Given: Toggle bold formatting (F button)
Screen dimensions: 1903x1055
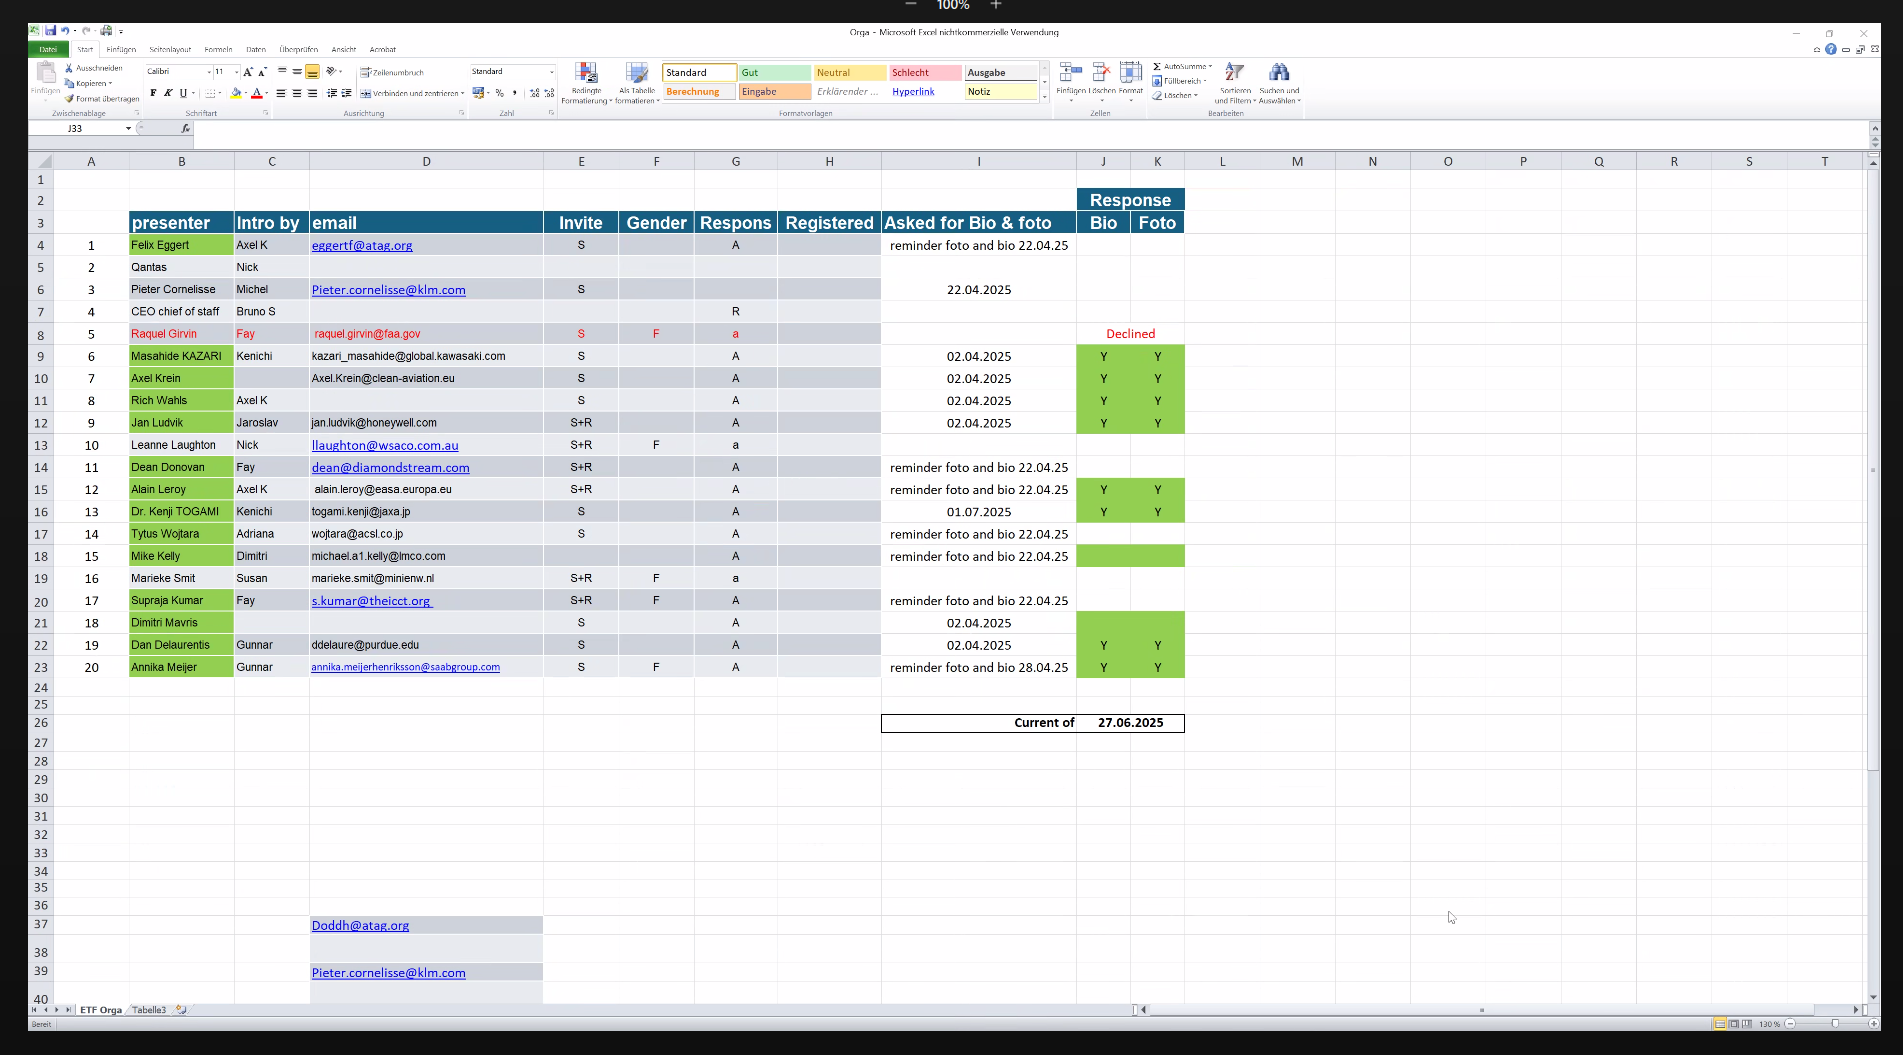Looking at the screenshot, I should pos(153,93).
